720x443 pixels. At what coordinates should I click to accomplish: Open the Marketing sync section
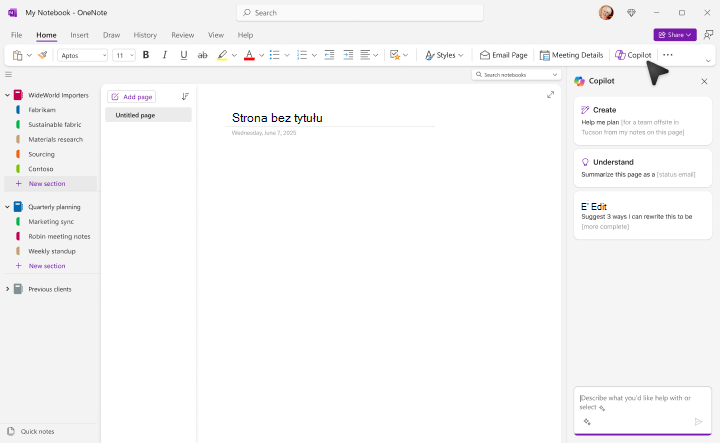pyautogui.click(x=51, y=222)
